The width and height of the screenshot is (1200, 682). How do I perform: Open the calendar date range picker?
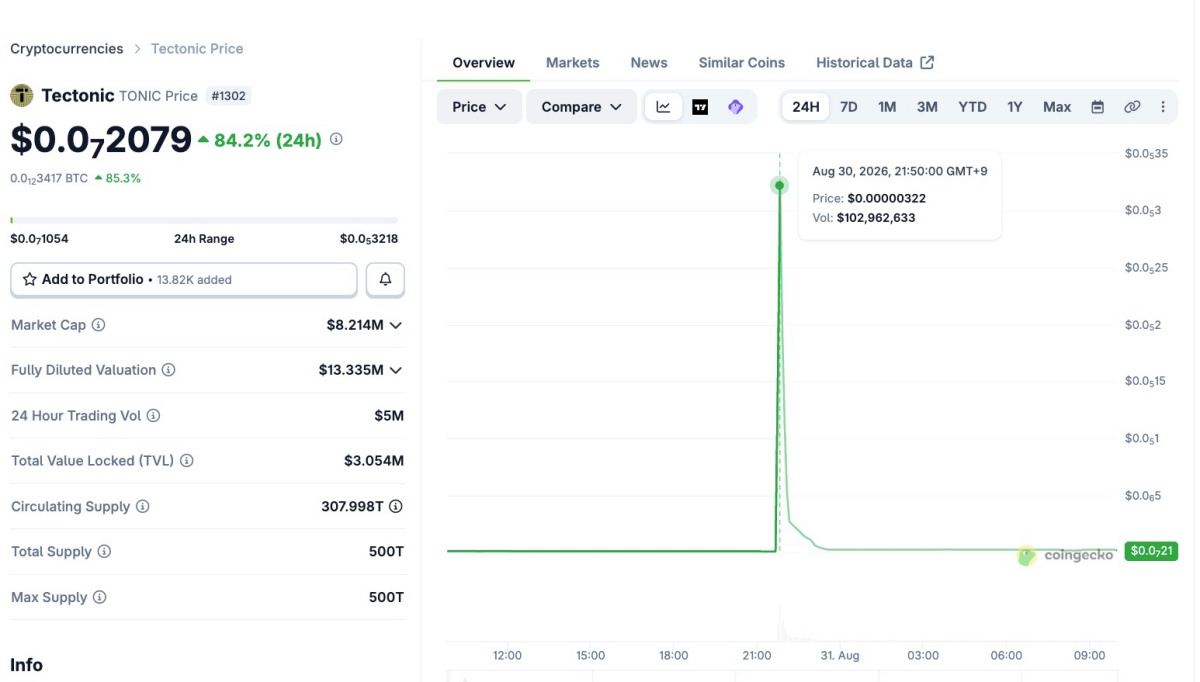[1097, 107]
